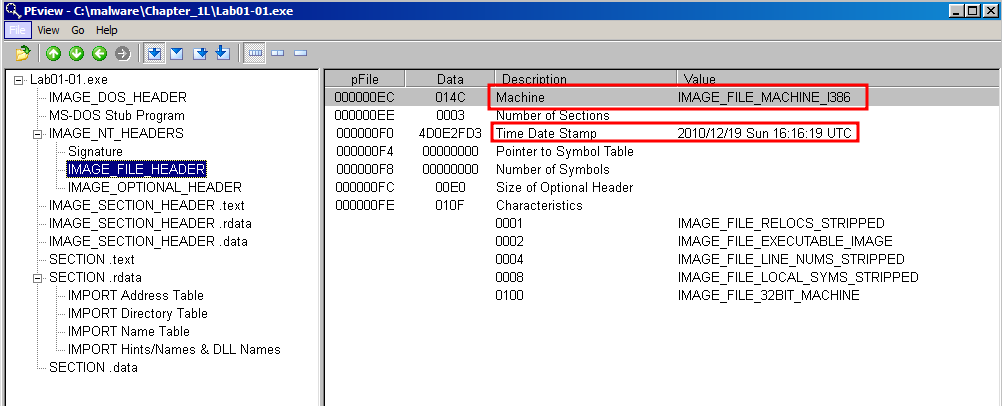Click the Data column header
1002x406 pixels.
point(450,79)
